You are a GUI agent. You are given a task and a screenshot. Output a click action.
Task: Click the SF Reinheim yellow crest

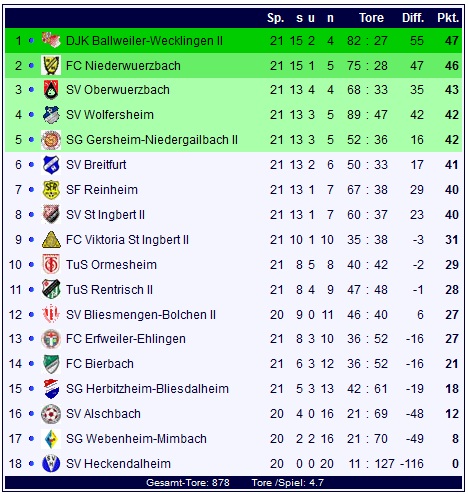[51, 190]
